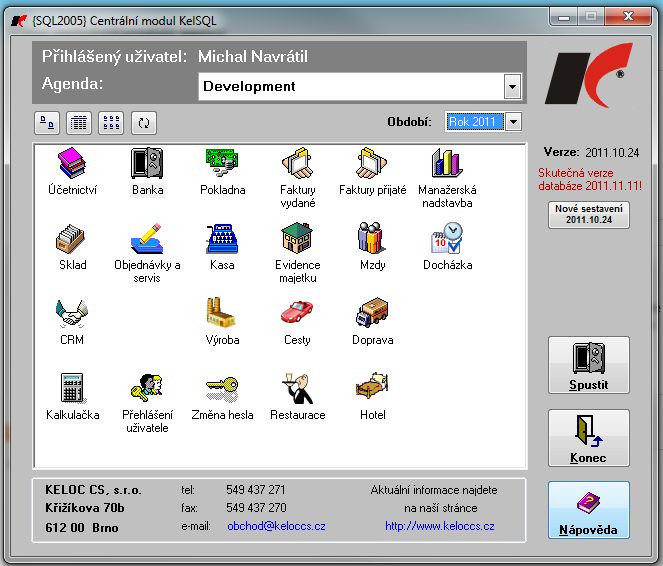Open the Hotel bed module

(372, 396)
